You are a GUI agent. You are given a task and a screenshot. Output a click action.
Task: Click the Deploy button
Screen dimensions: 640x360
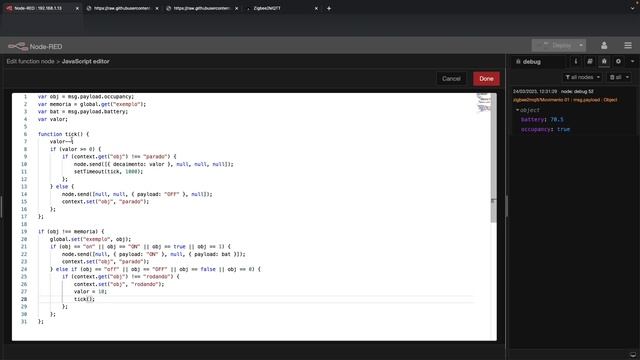pyautogui.click(x=554, y=45)
